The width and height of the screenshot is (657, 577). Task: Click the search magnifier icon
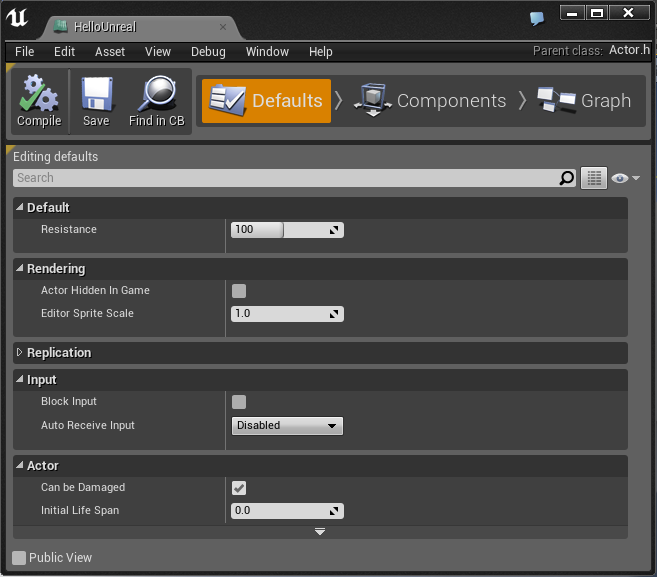click(567, 178)
